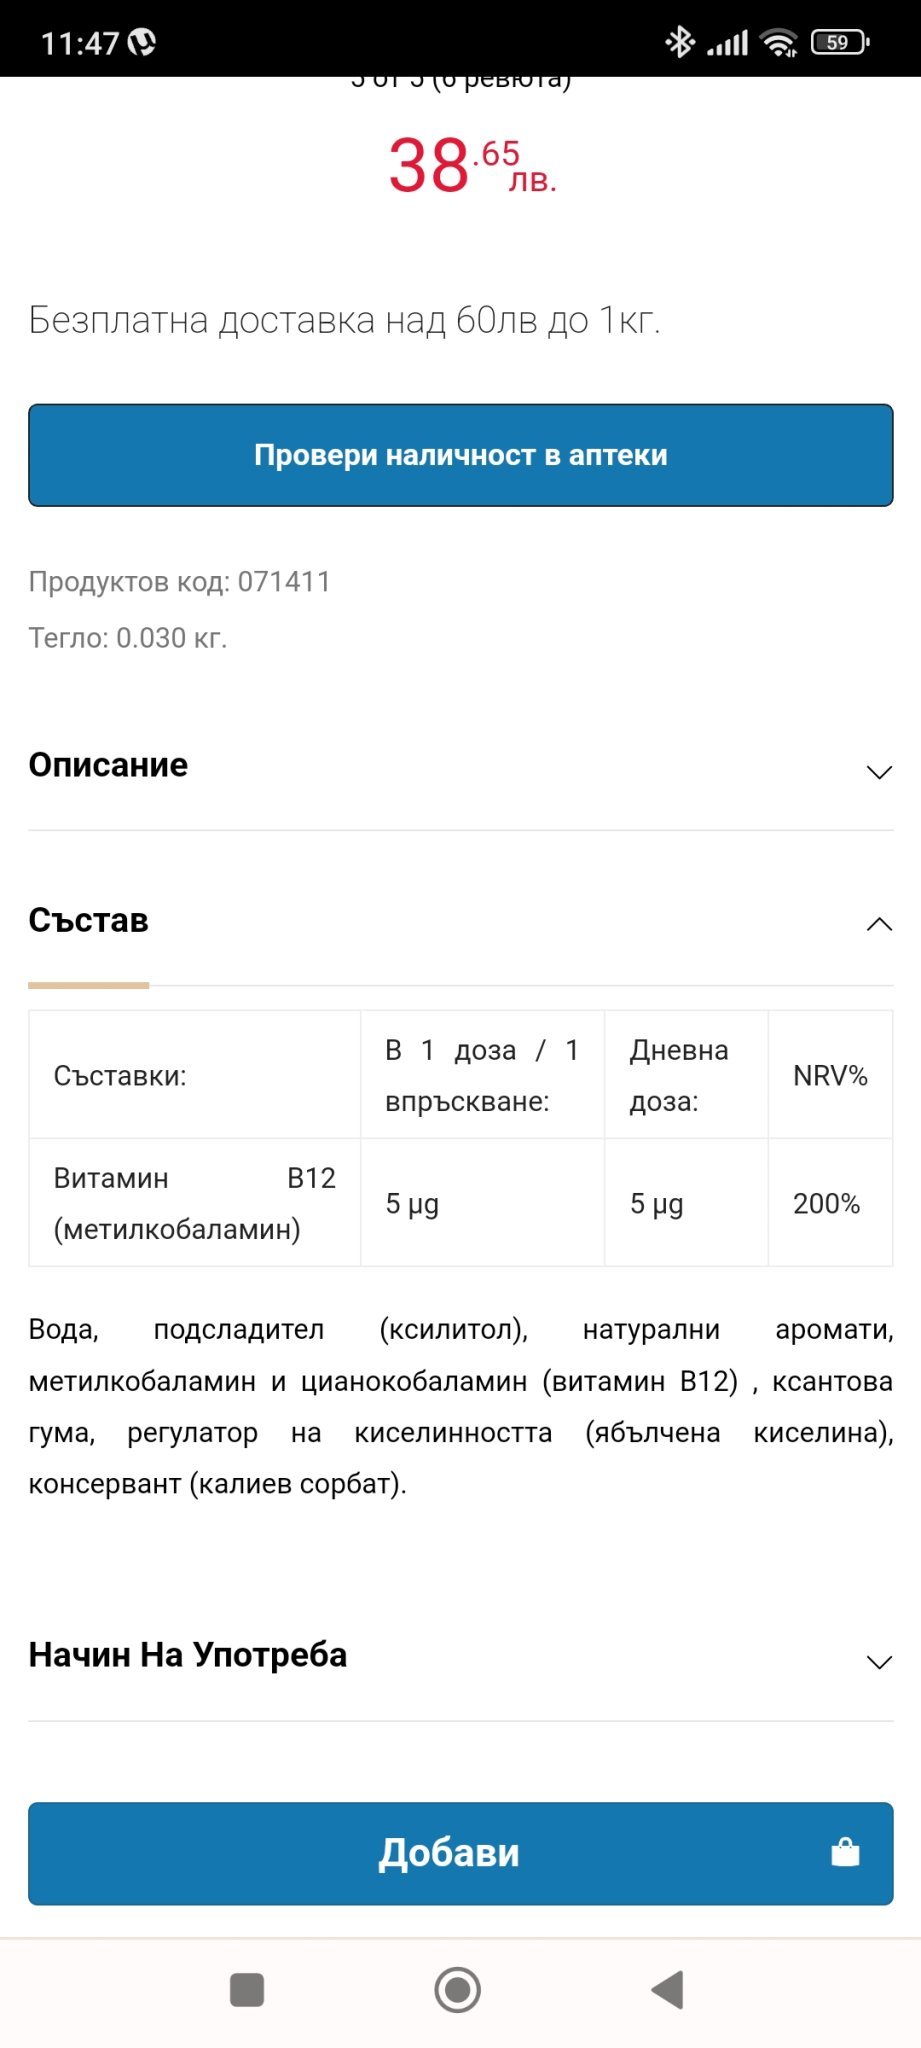Expand the Описание section chevron
Viewport: 921px width, 2048px height.
tap(879, 772)
